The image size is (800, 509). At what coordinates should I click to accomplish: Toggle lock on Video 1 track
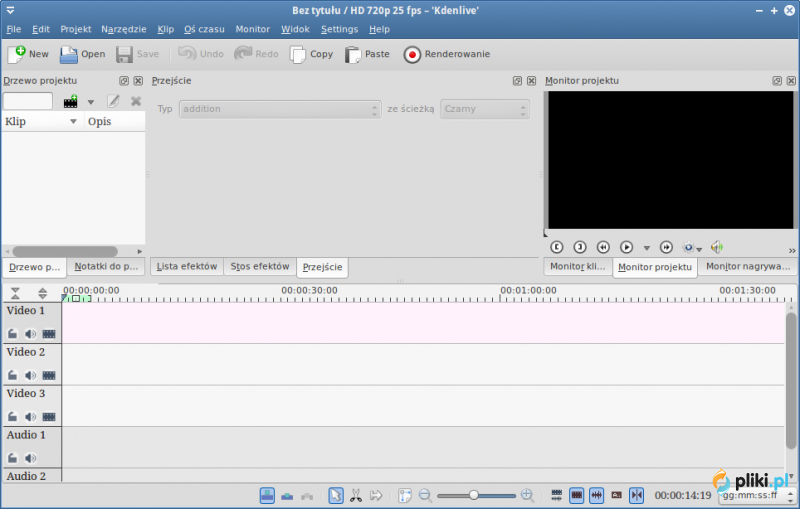(x=12, y=334)
